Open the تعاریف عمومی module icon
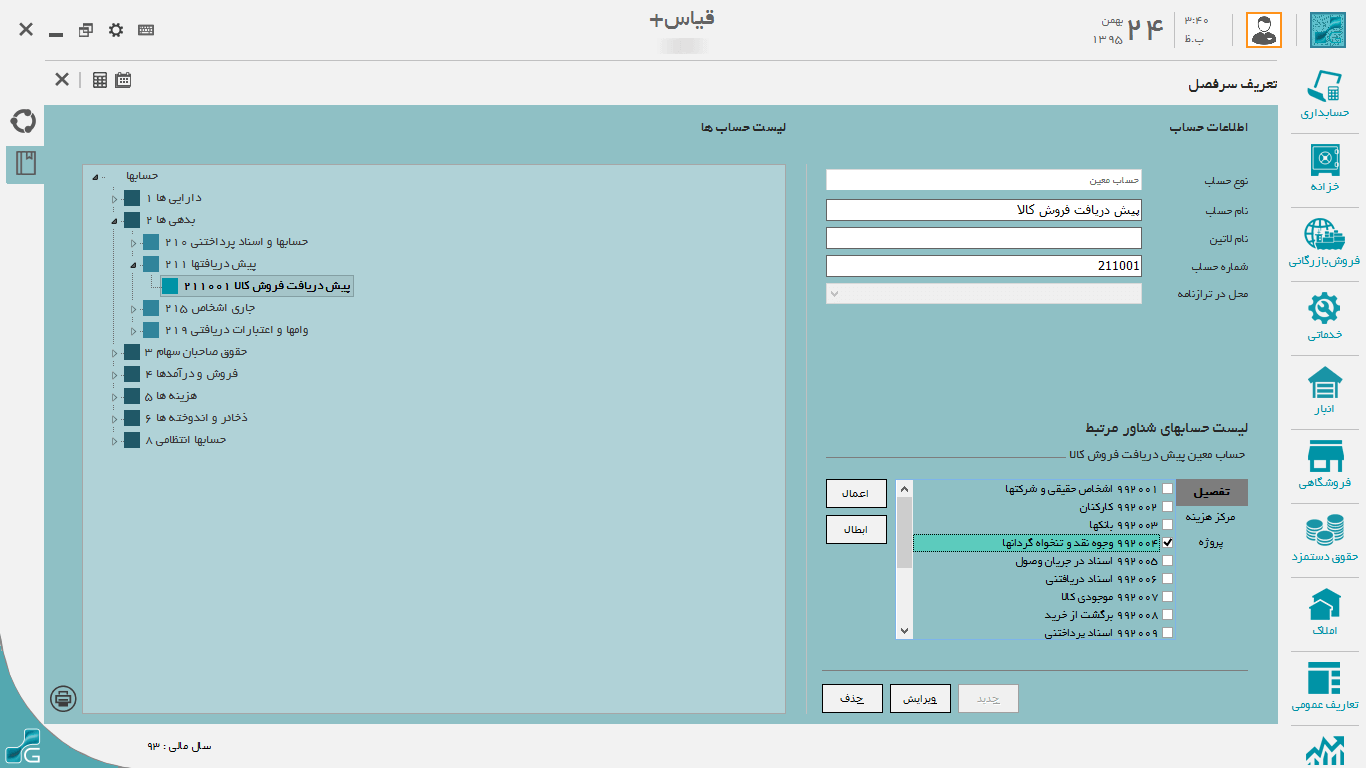Screen dimensions: 1366x768 point(1325,686)
